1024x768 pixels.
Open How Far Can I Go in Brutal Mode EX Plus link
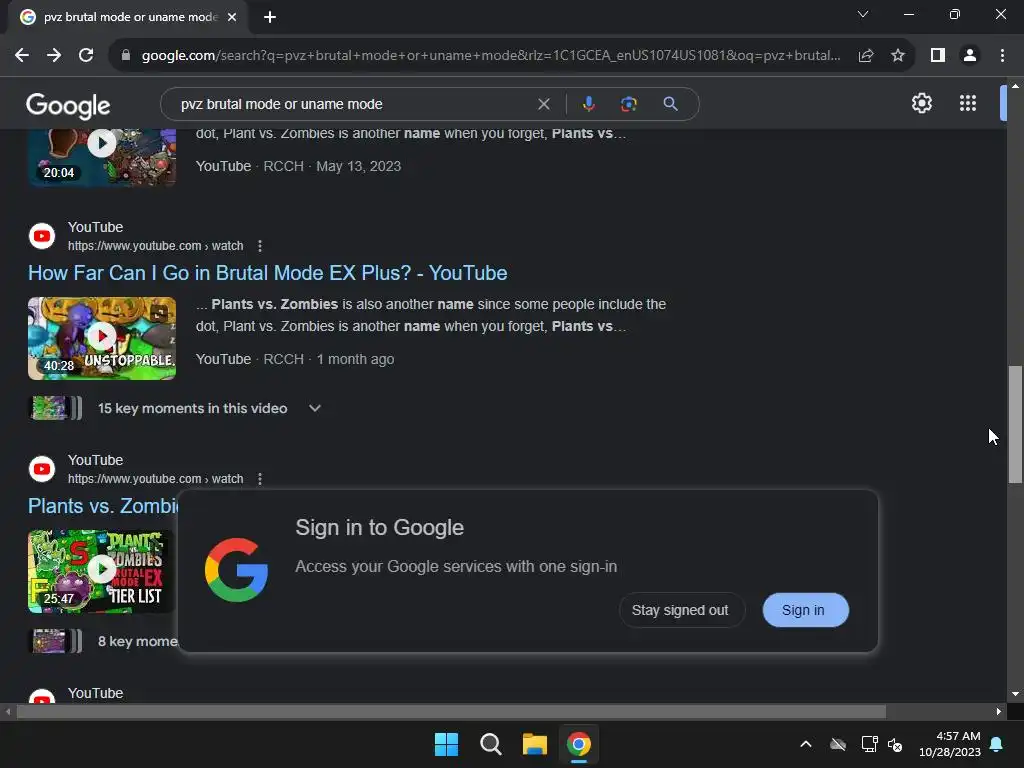(x=268, y=273)
